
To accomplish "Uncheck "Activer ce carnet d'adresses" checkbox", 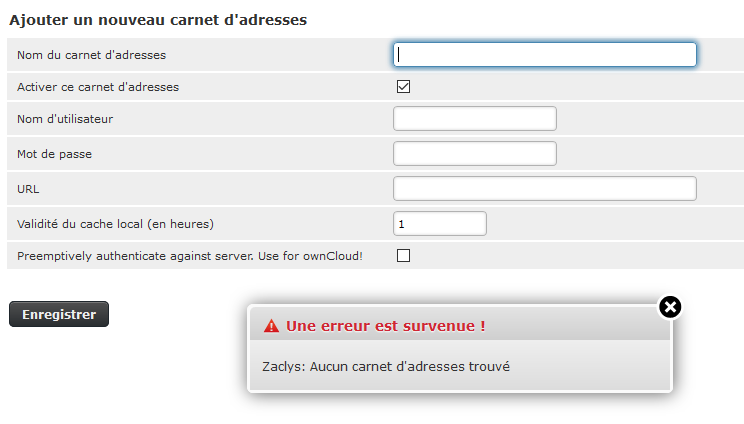I will [x=404, y=87].
